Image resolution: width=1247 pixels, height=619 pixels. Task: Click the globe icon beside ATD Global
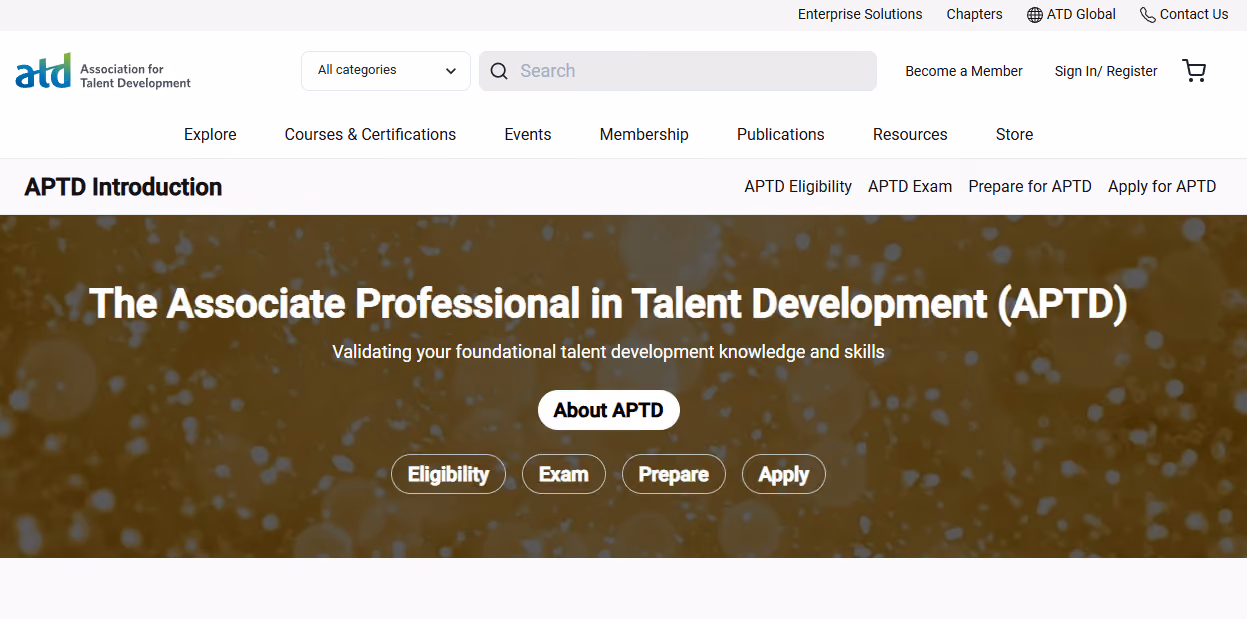click(1035, 15)
